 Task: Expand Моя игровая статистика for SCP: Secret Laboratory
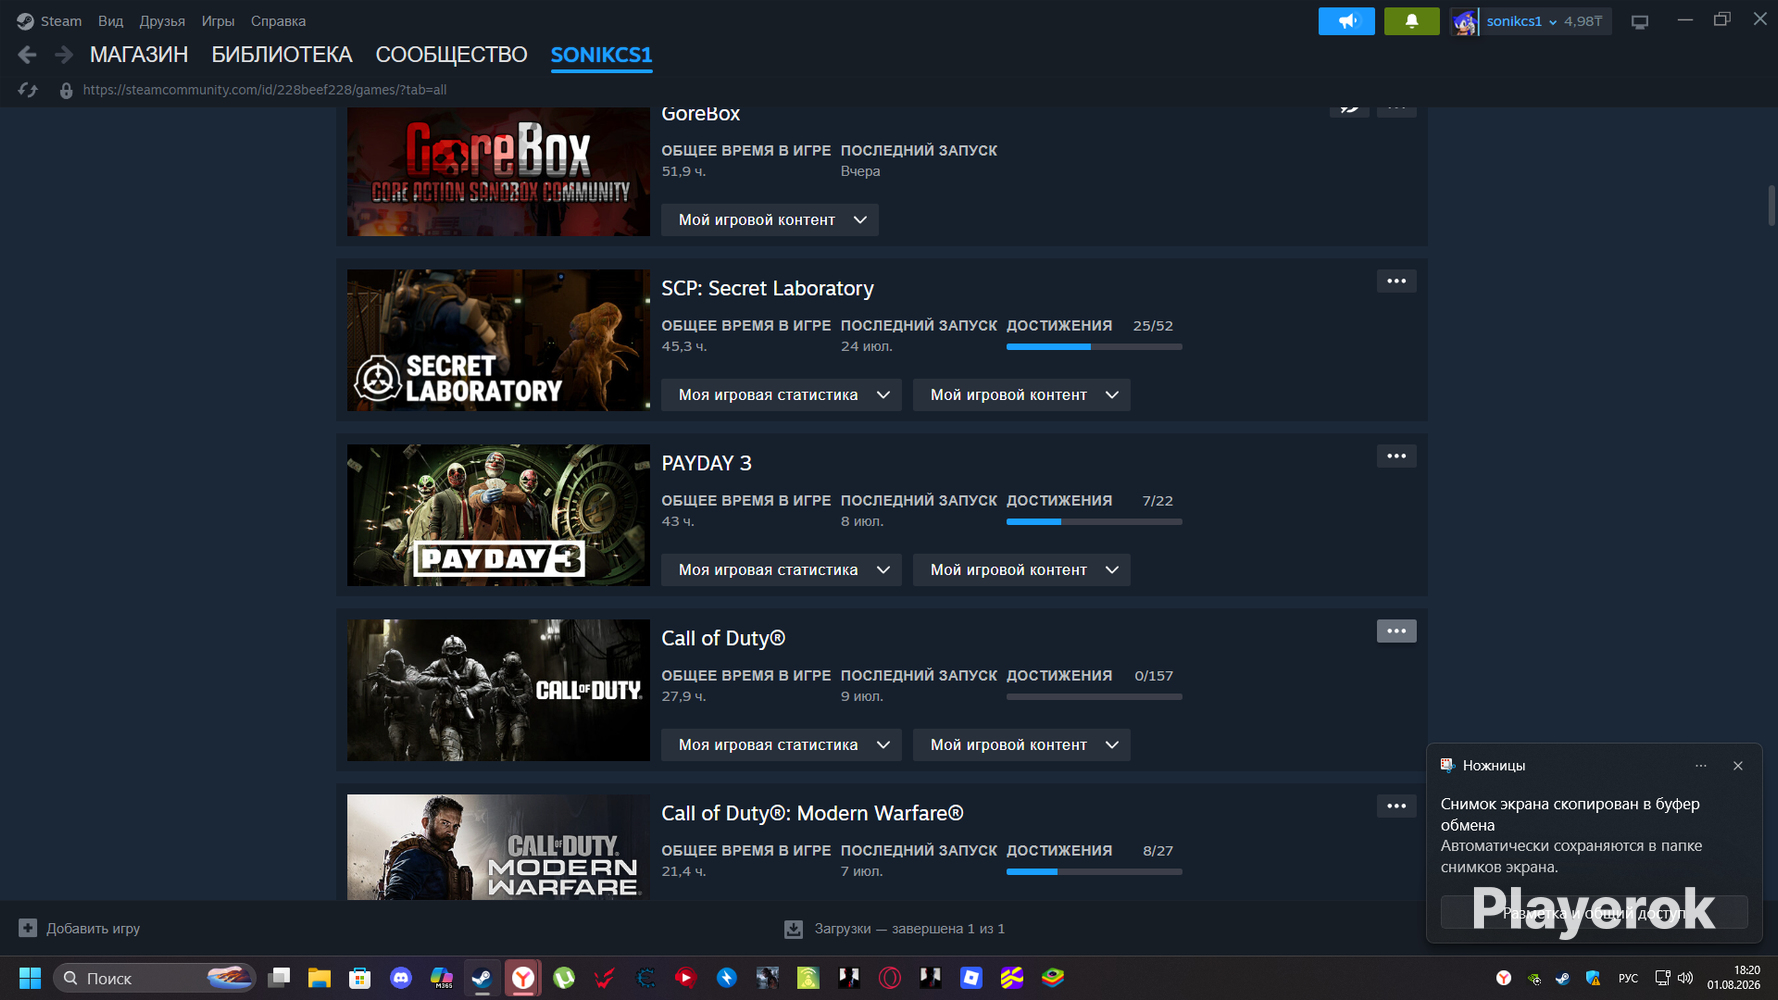coord(781,395)
